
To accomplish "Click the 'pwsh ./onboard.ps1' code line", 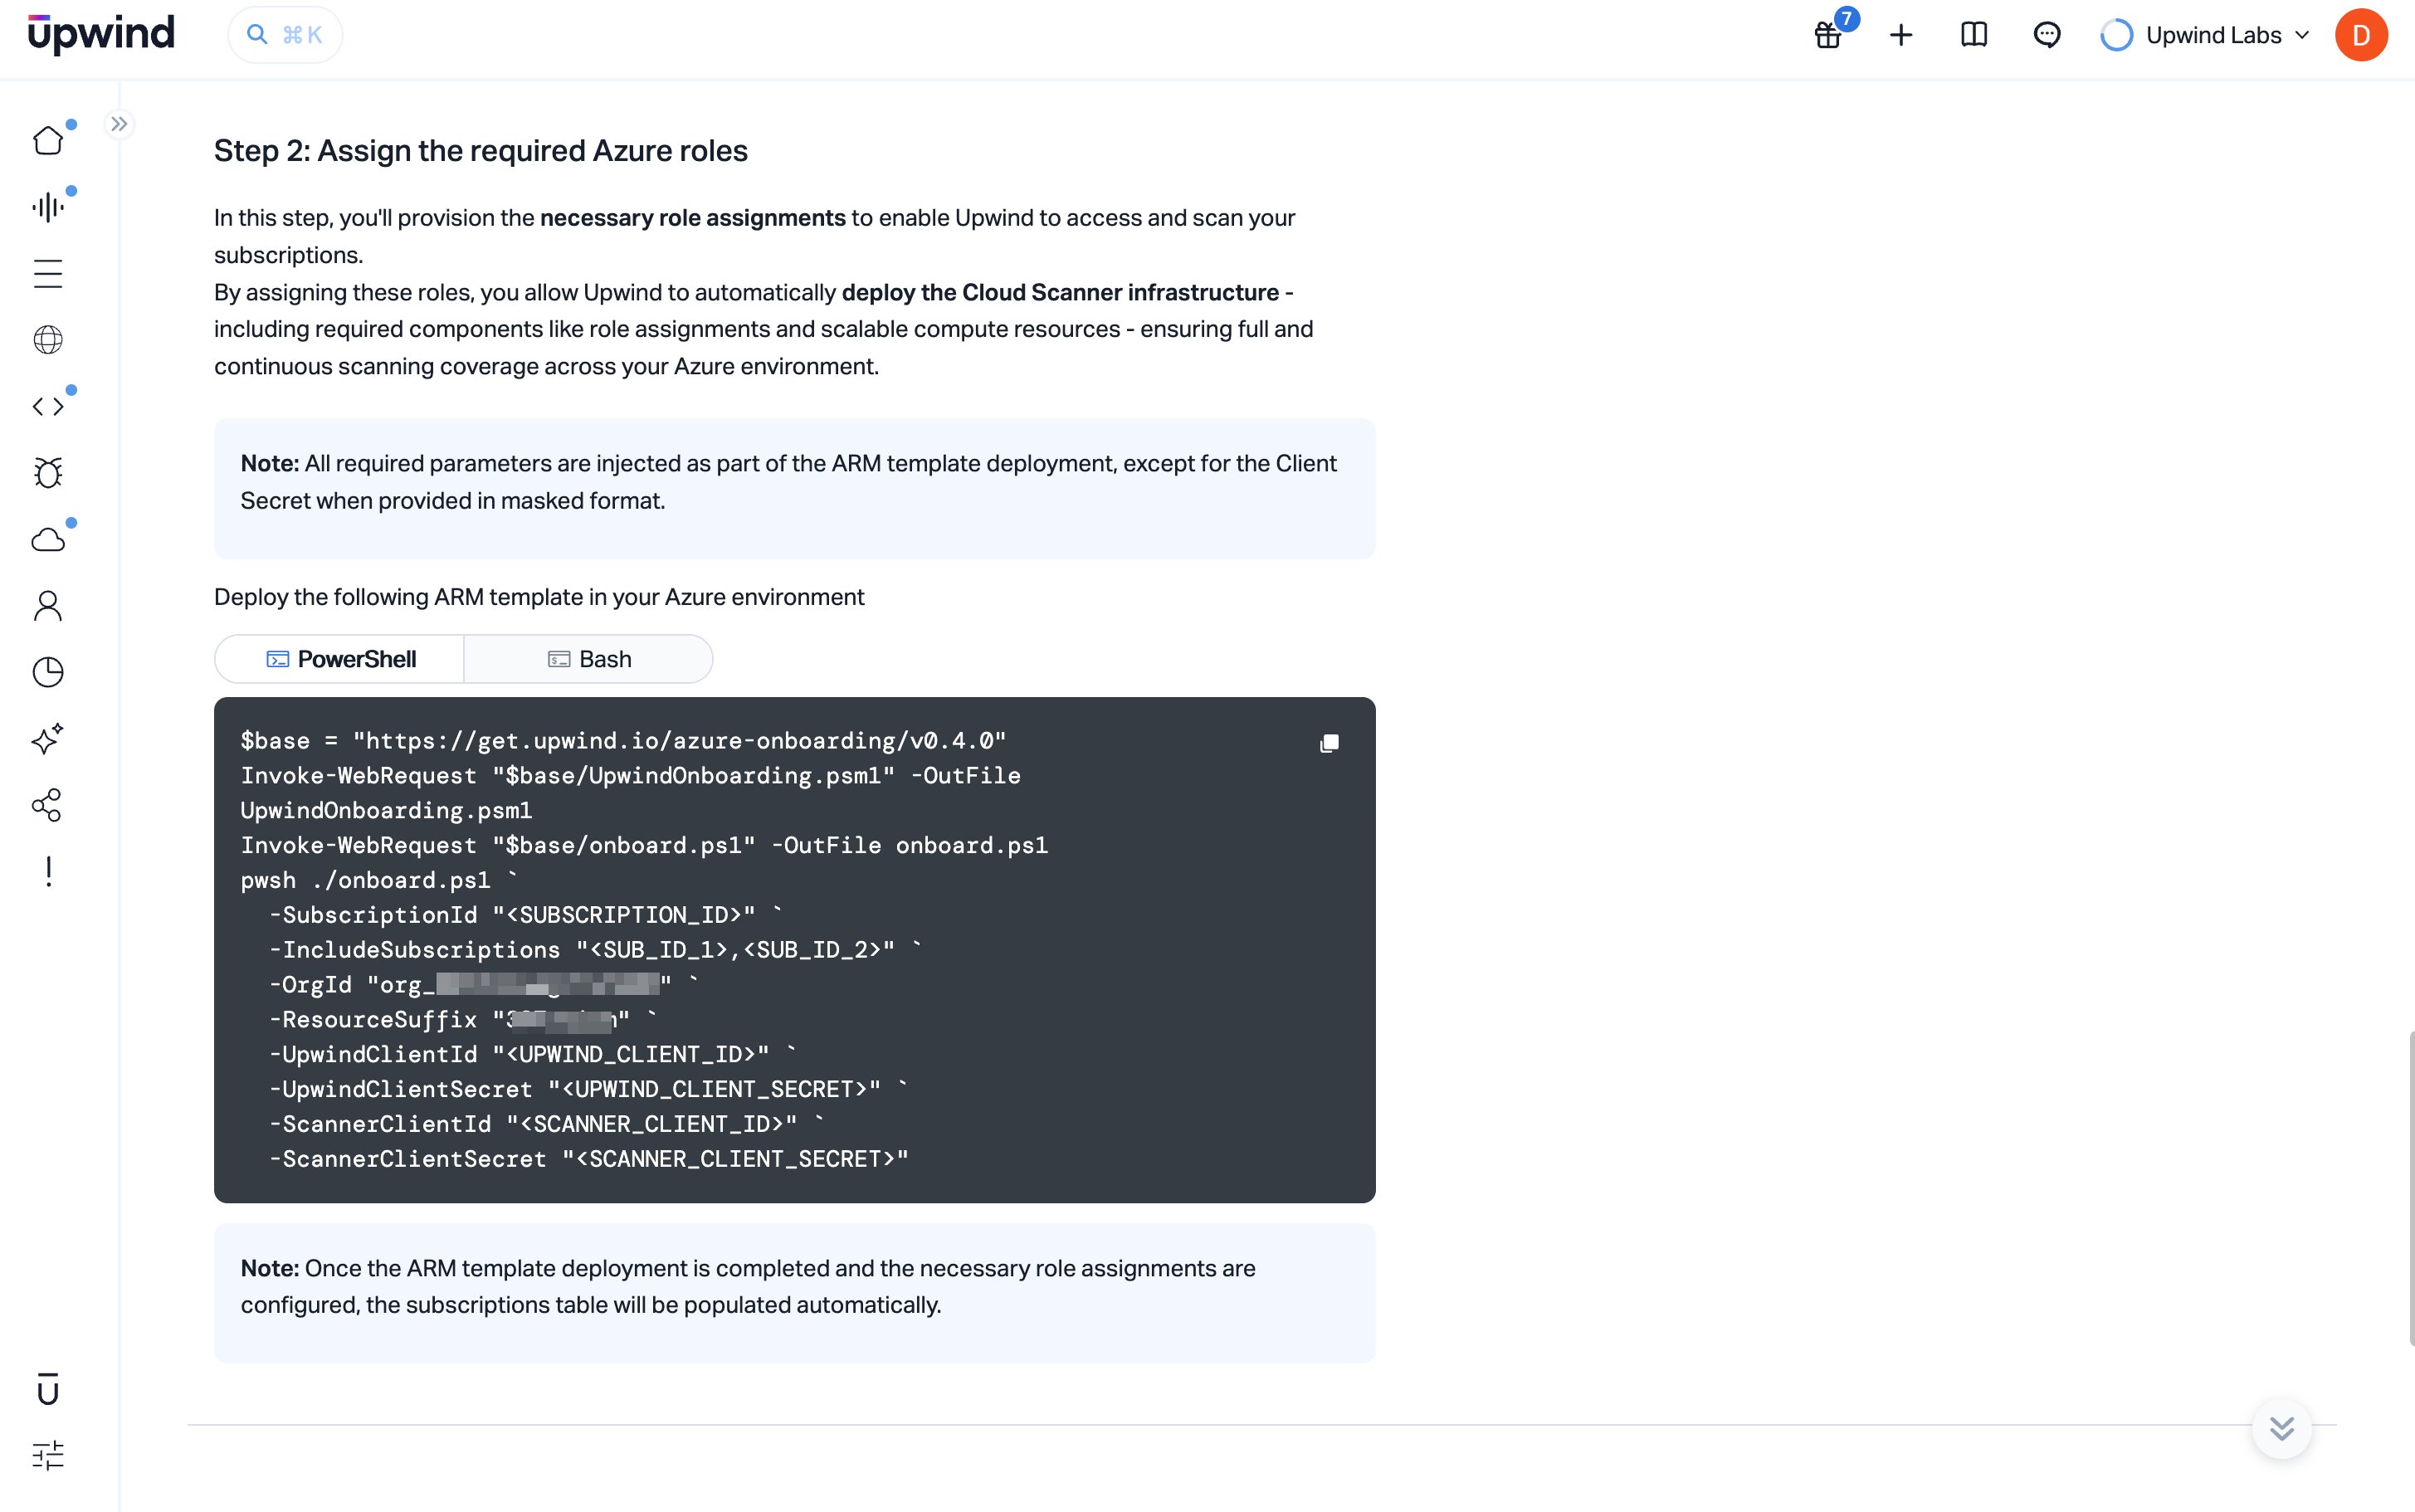I will [379, 880].
